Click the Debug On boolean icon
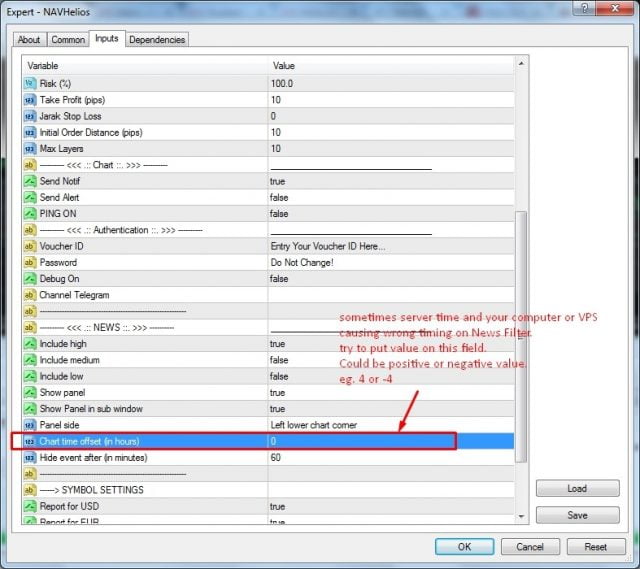The width and height of the screenshot is (640, 569). point(30,279)
